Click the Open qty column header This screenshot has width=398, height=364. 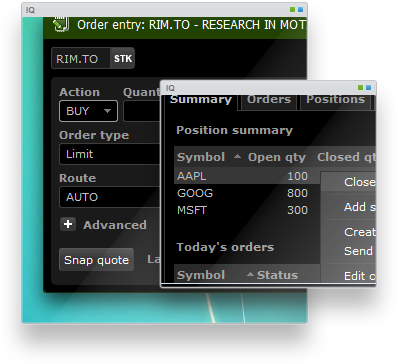276,157
